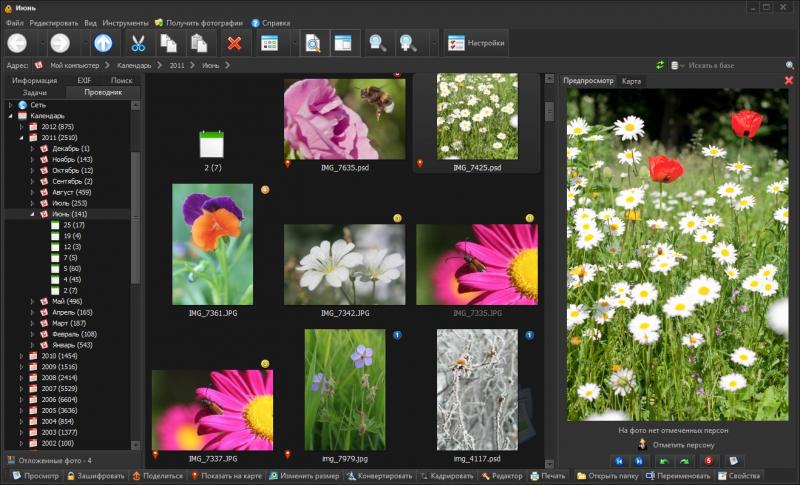This screenshot has width=800, height=485.
Task: Open the view mode dropdown arrow
Action: [294, 43]
